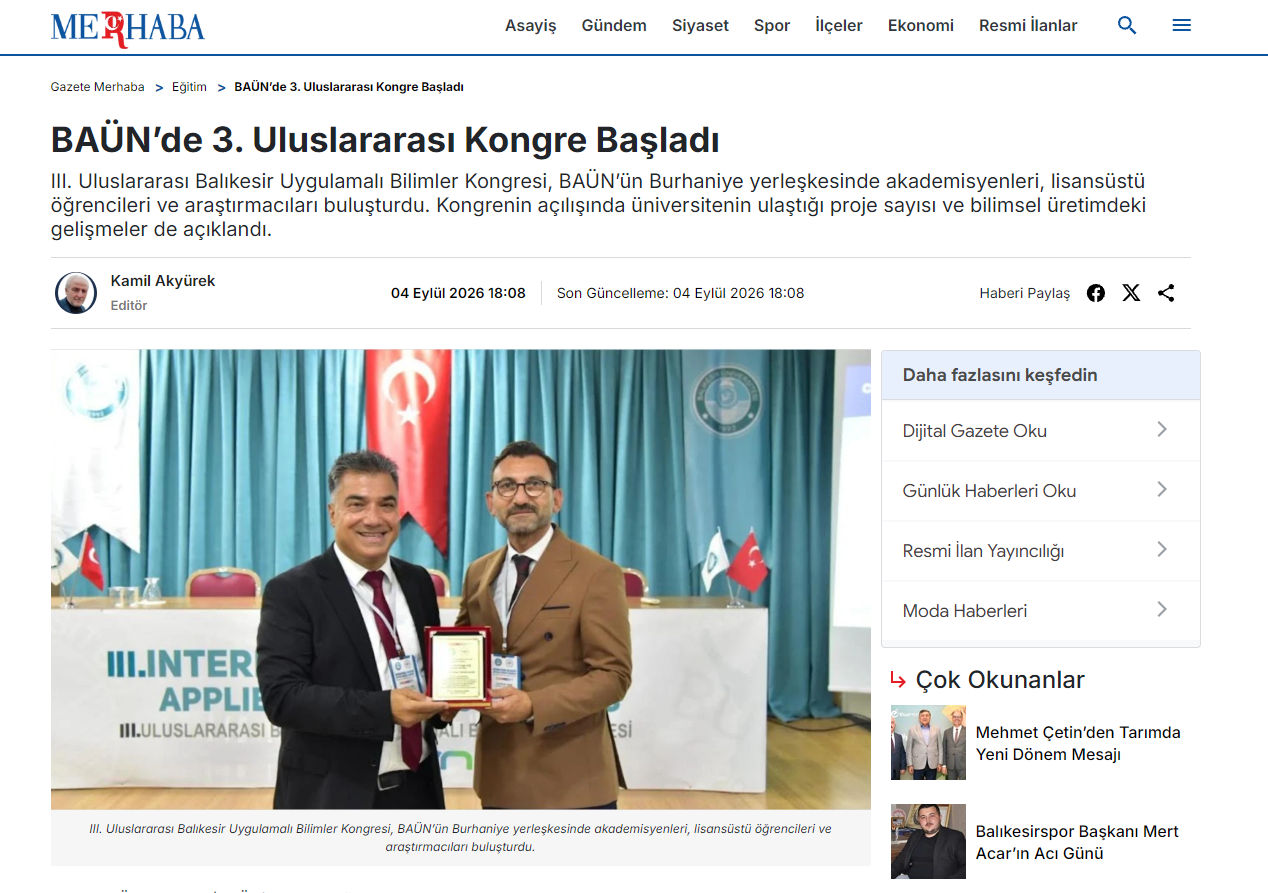Screen dimensions: 1268x893
Task: Expand the Resmi İlan Yayıncılığı chevron
Action: tap(1162, 549)
